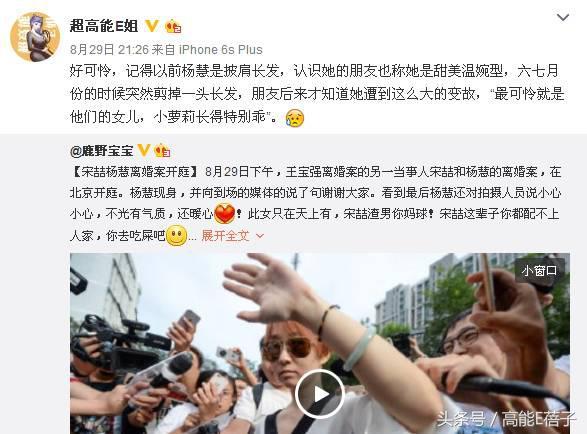
Task: Open the 超高能E姐 profile avatar
Action: point(35,37)
